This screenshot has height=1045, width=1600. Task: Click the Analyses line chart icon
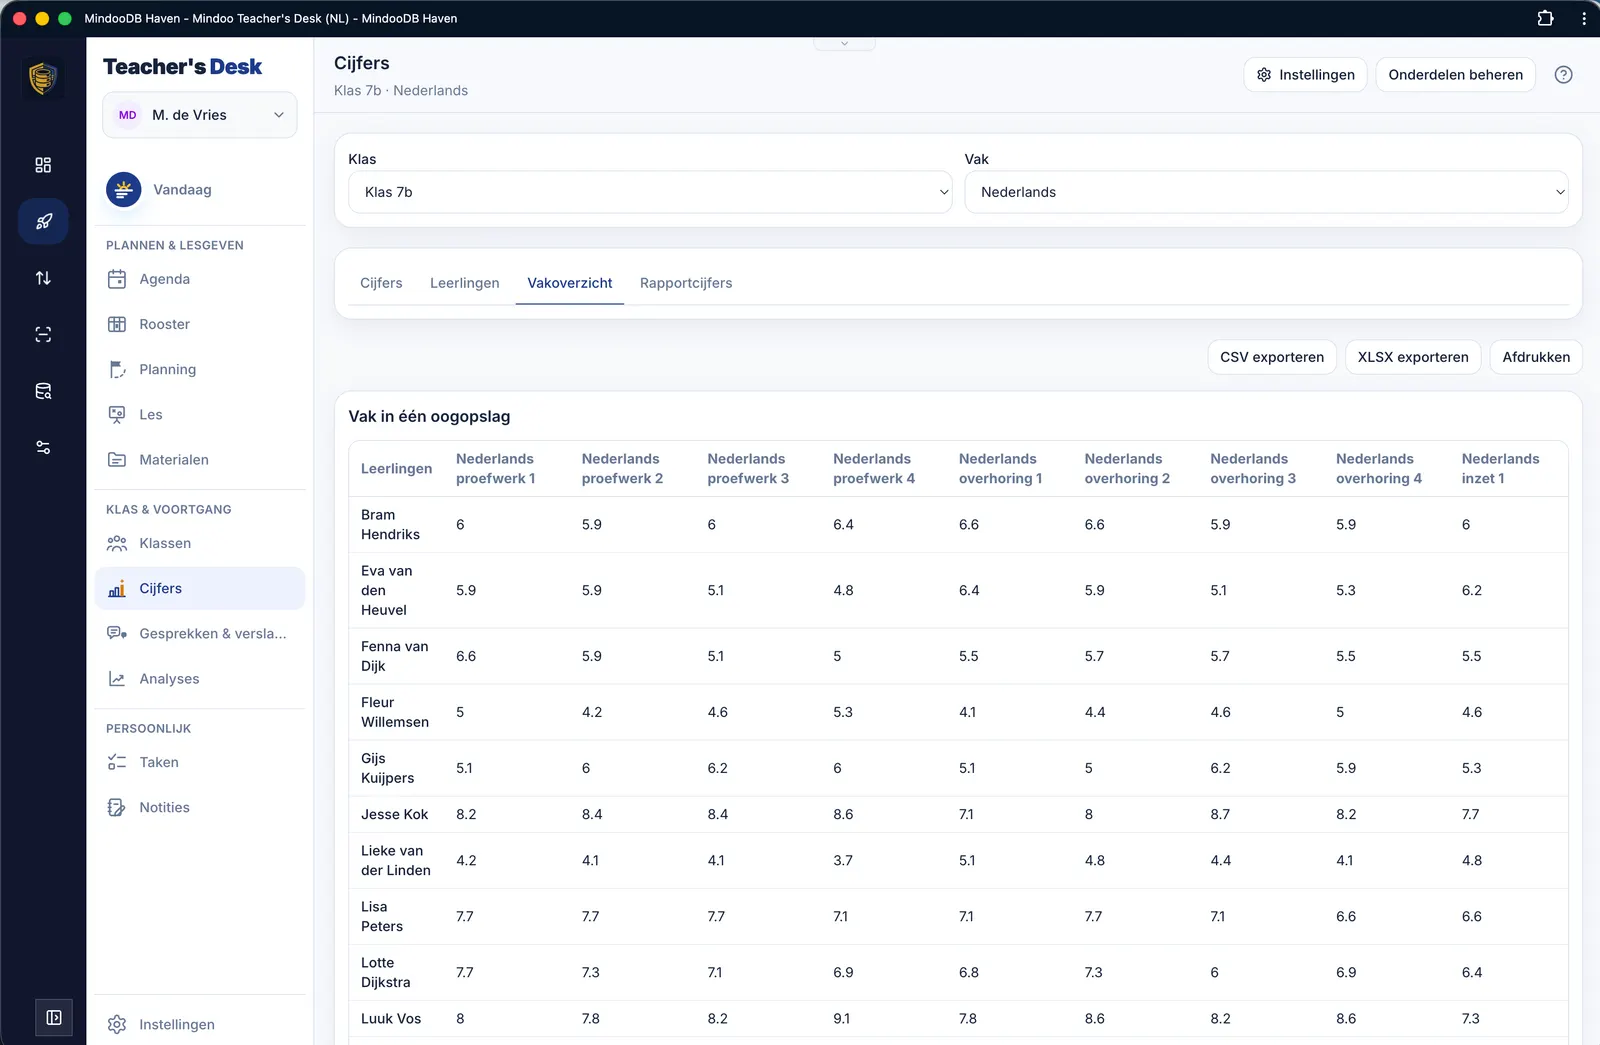117,679
